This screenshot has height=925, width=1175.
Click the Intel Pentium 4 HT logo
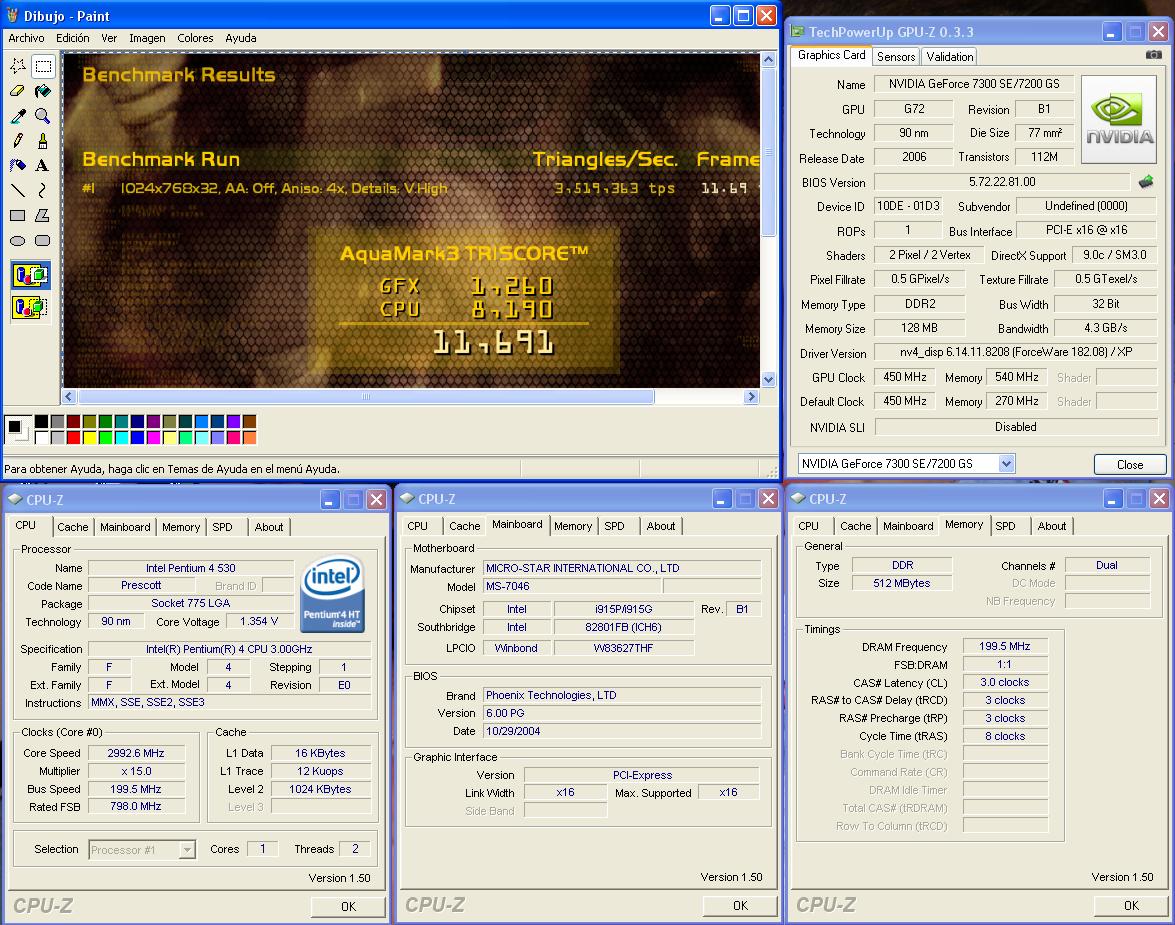[333, 594]
